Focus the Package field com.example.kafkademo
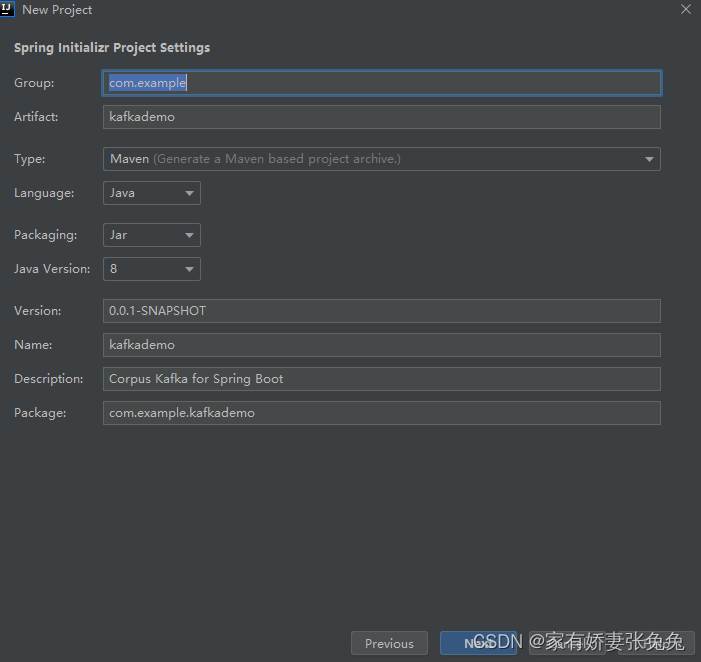Viewport: 701px width, 662px height. click(x=382, y=413)
